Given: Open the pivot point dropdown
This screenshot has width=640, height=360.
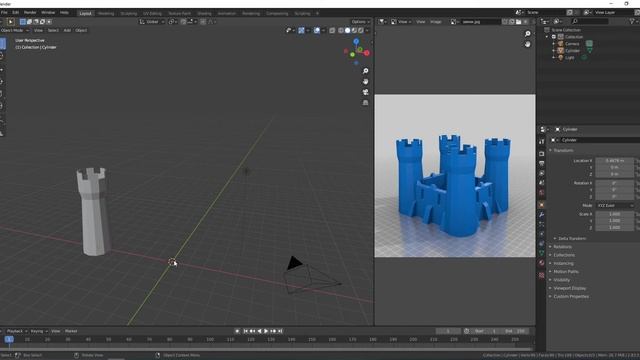Looking at the screenshot, I should tap(173, 22).
